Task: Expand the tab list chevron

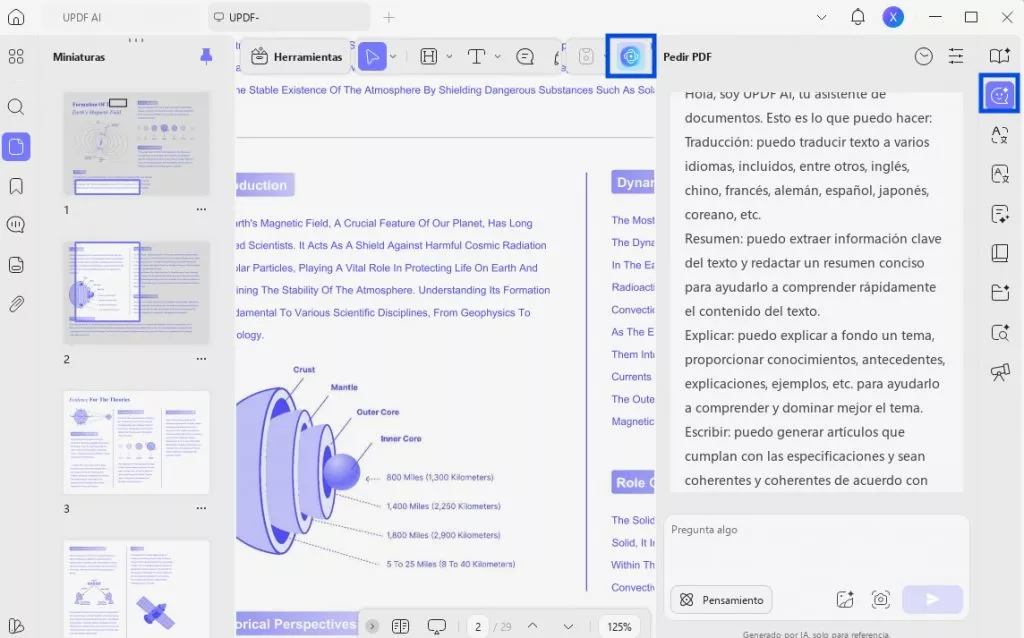Action: click(822, 18)
